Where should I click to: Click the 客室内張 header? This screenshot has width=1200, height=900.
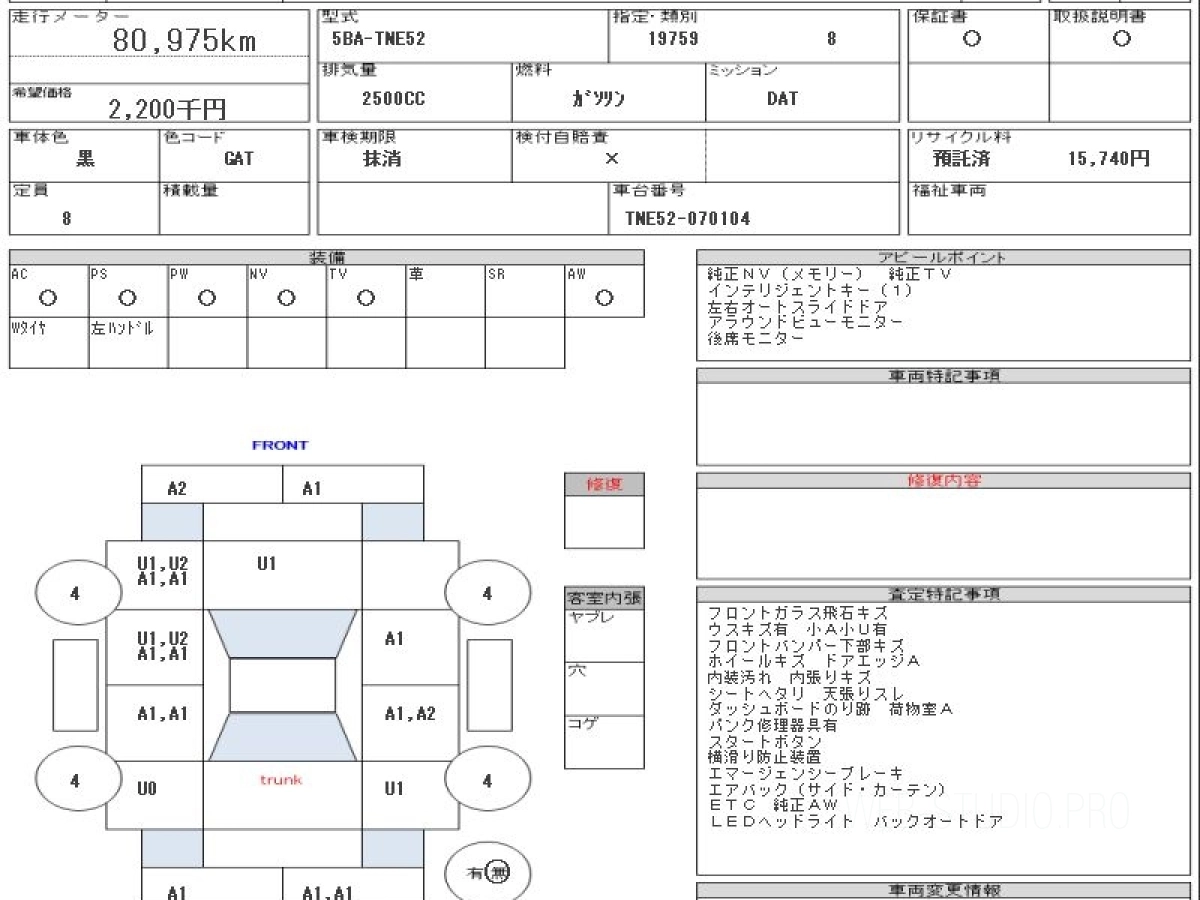click(x=604, y=598)
